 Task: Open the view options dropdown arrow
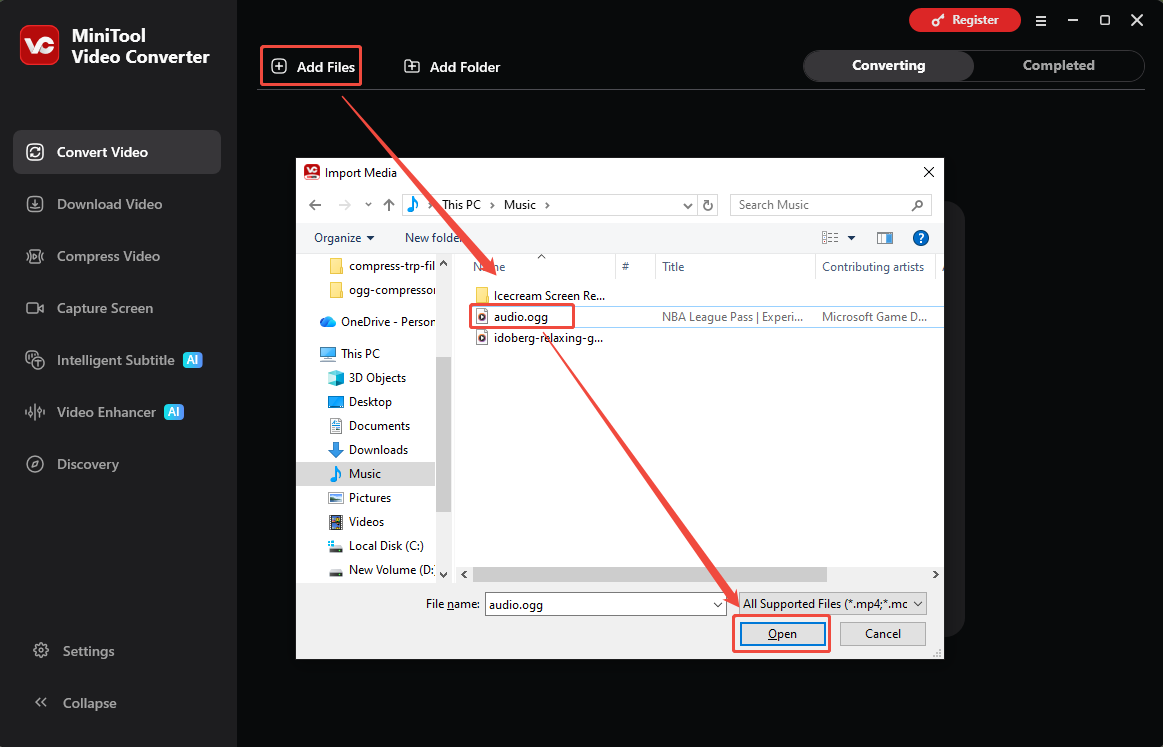(x=851, y=237)
